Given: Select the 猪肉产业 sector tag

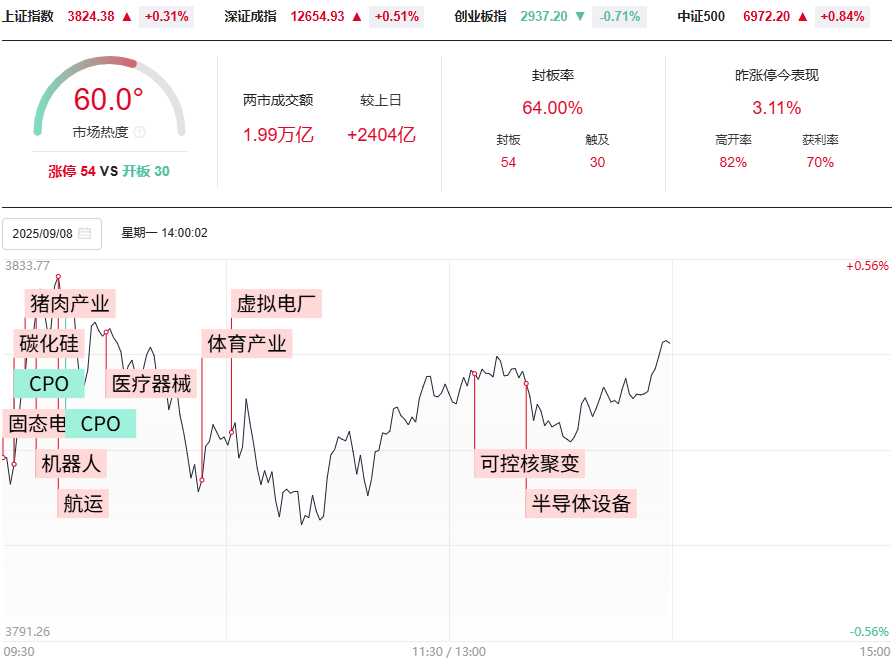Looking at the screenshot, I should click(70, 303).
